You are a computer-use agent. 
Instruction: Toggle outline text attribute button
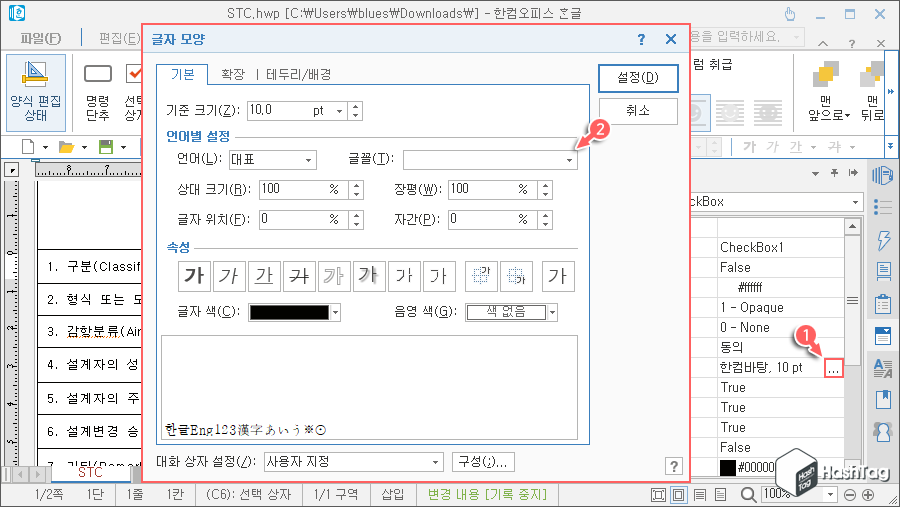(x=334, y=276)
